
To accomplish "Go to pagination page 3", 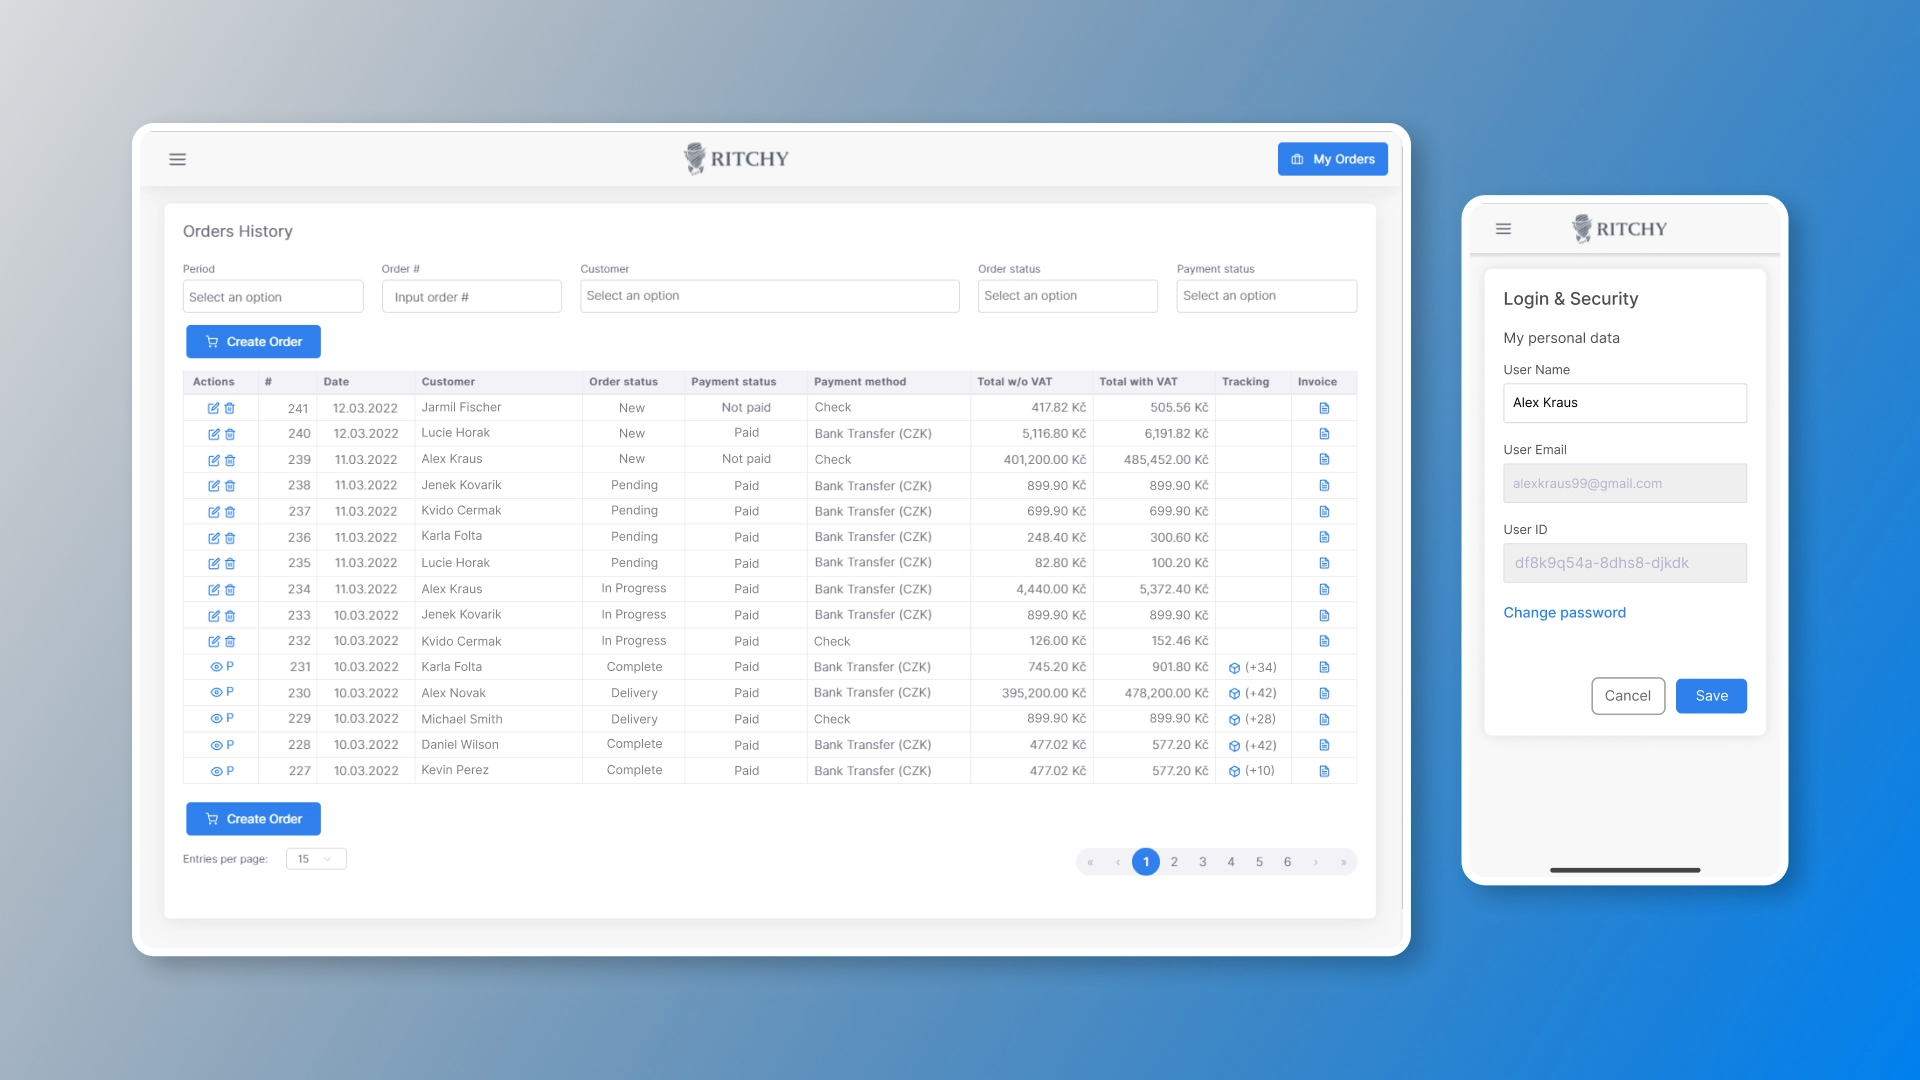I will click(x=1203, y=862).
